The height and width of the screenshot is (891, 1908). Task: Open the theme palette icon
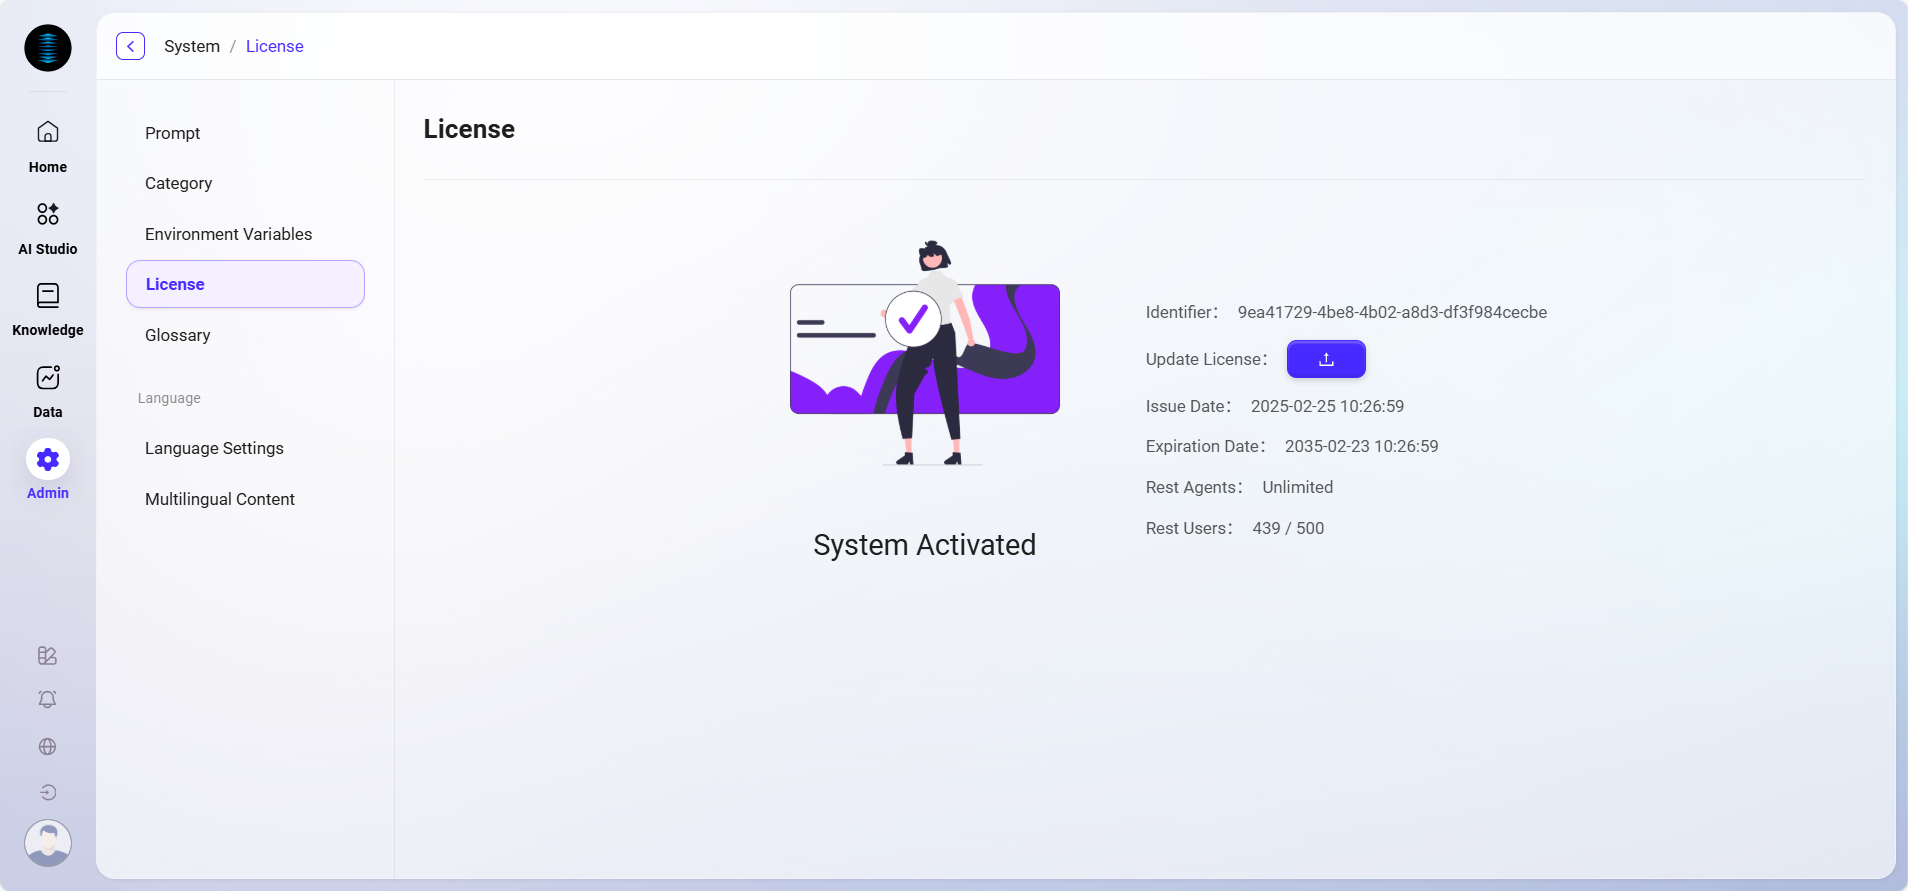47,656
